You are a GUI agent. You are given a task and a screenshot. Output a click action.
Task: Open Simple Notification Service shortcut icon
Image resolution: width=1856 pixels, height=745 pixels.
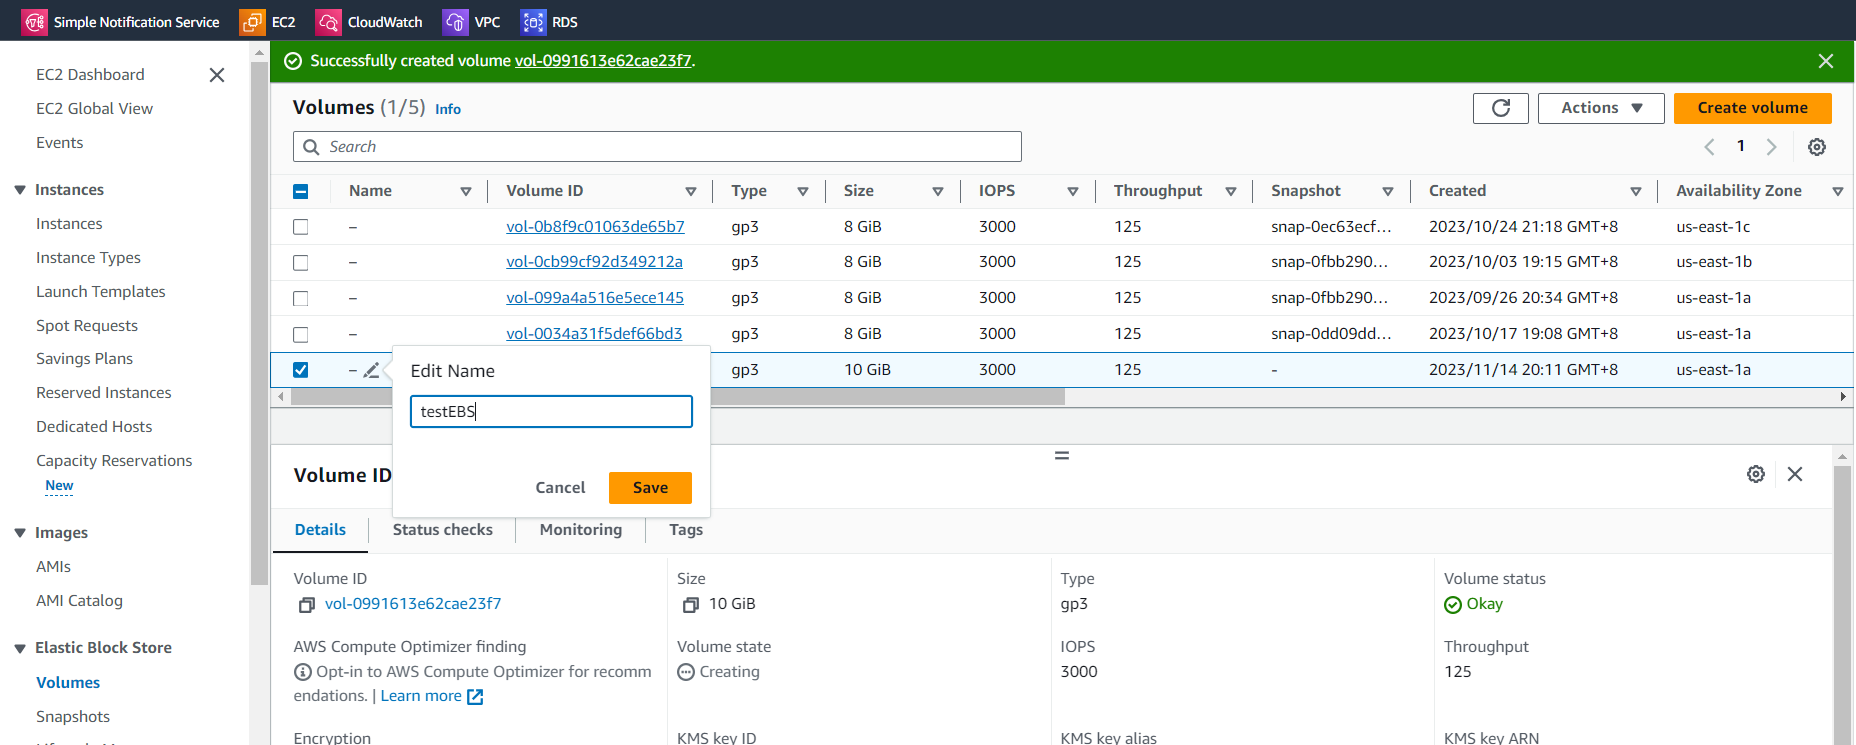[x=35, y=22]
